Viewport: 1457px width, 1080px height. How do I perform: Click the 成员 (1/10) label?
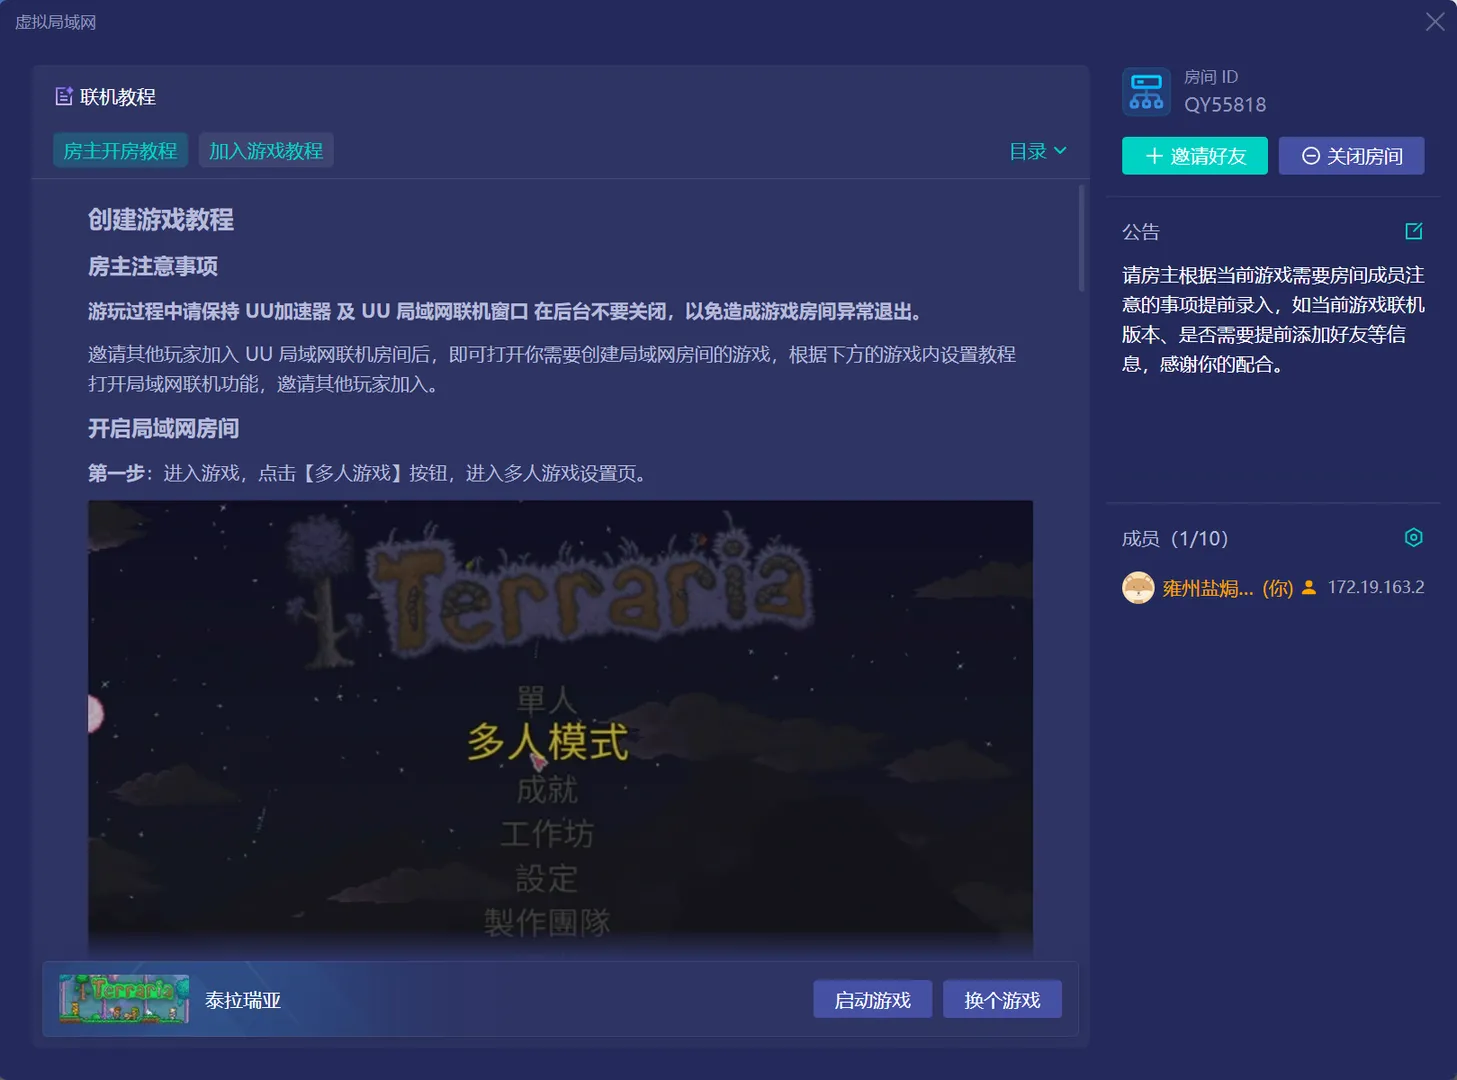pos(1175,539)
